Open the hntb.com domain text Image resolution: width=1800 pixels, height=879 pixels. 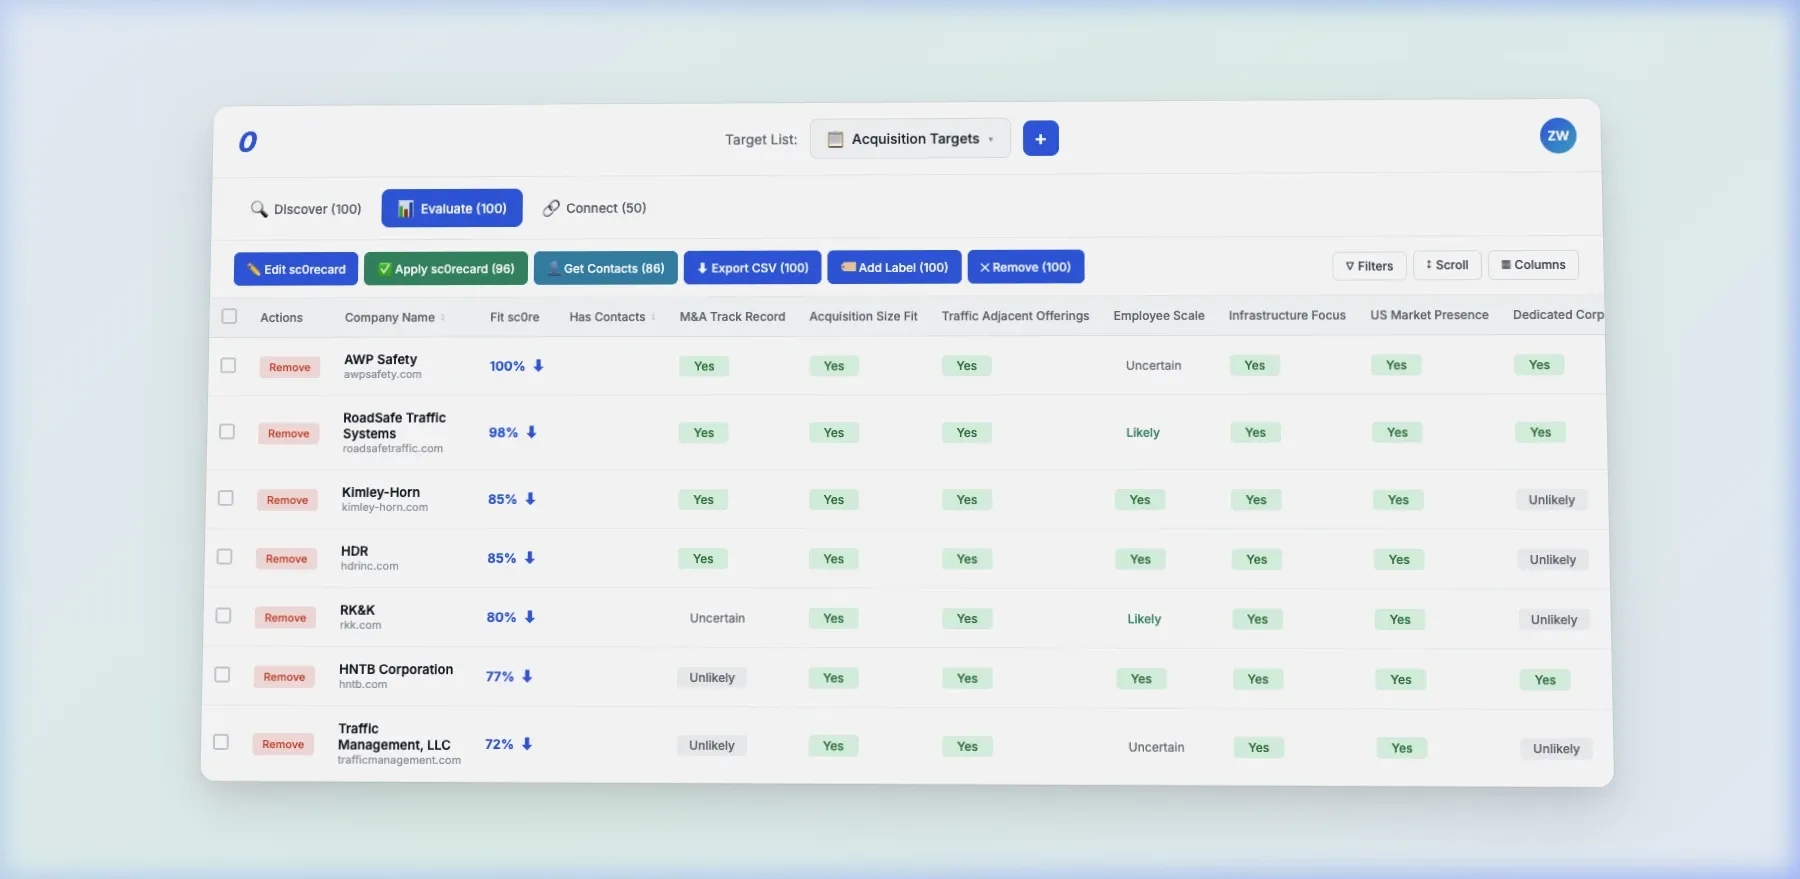click(x=363, y=685)
